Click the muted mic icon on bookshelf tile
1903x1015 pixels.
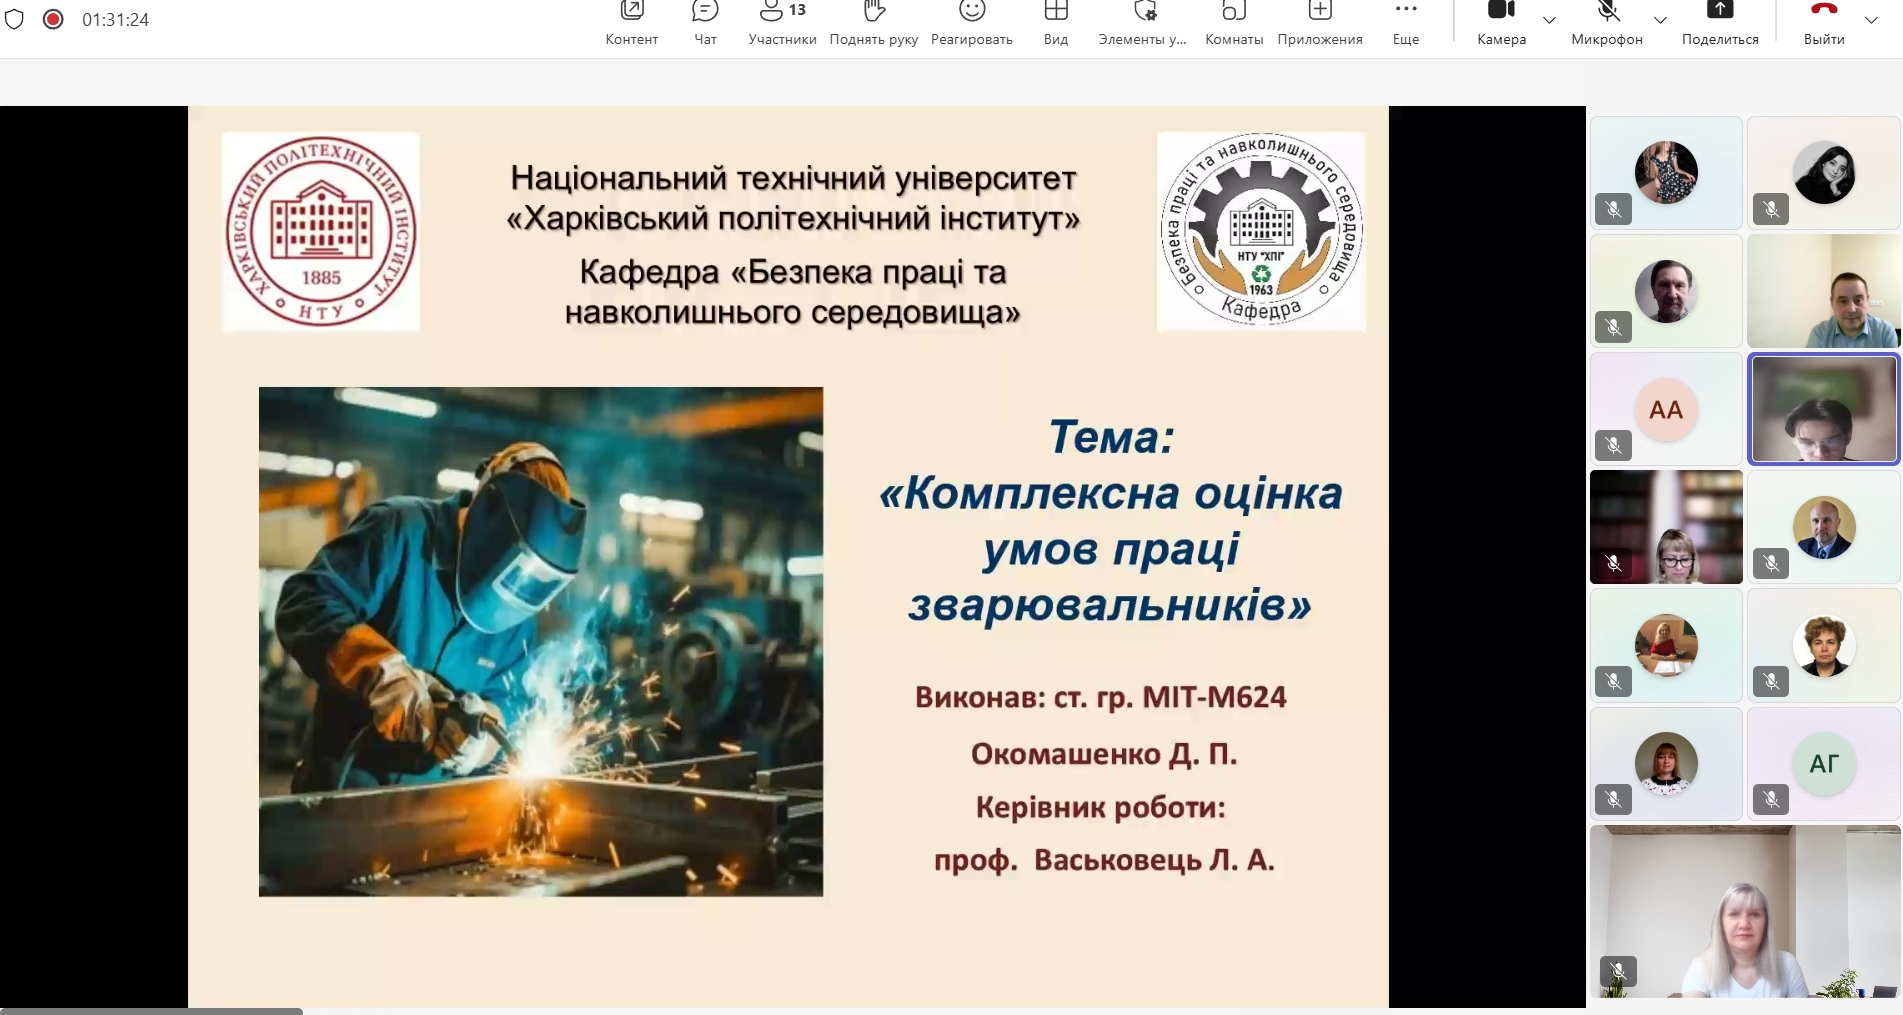point(1613,563)
